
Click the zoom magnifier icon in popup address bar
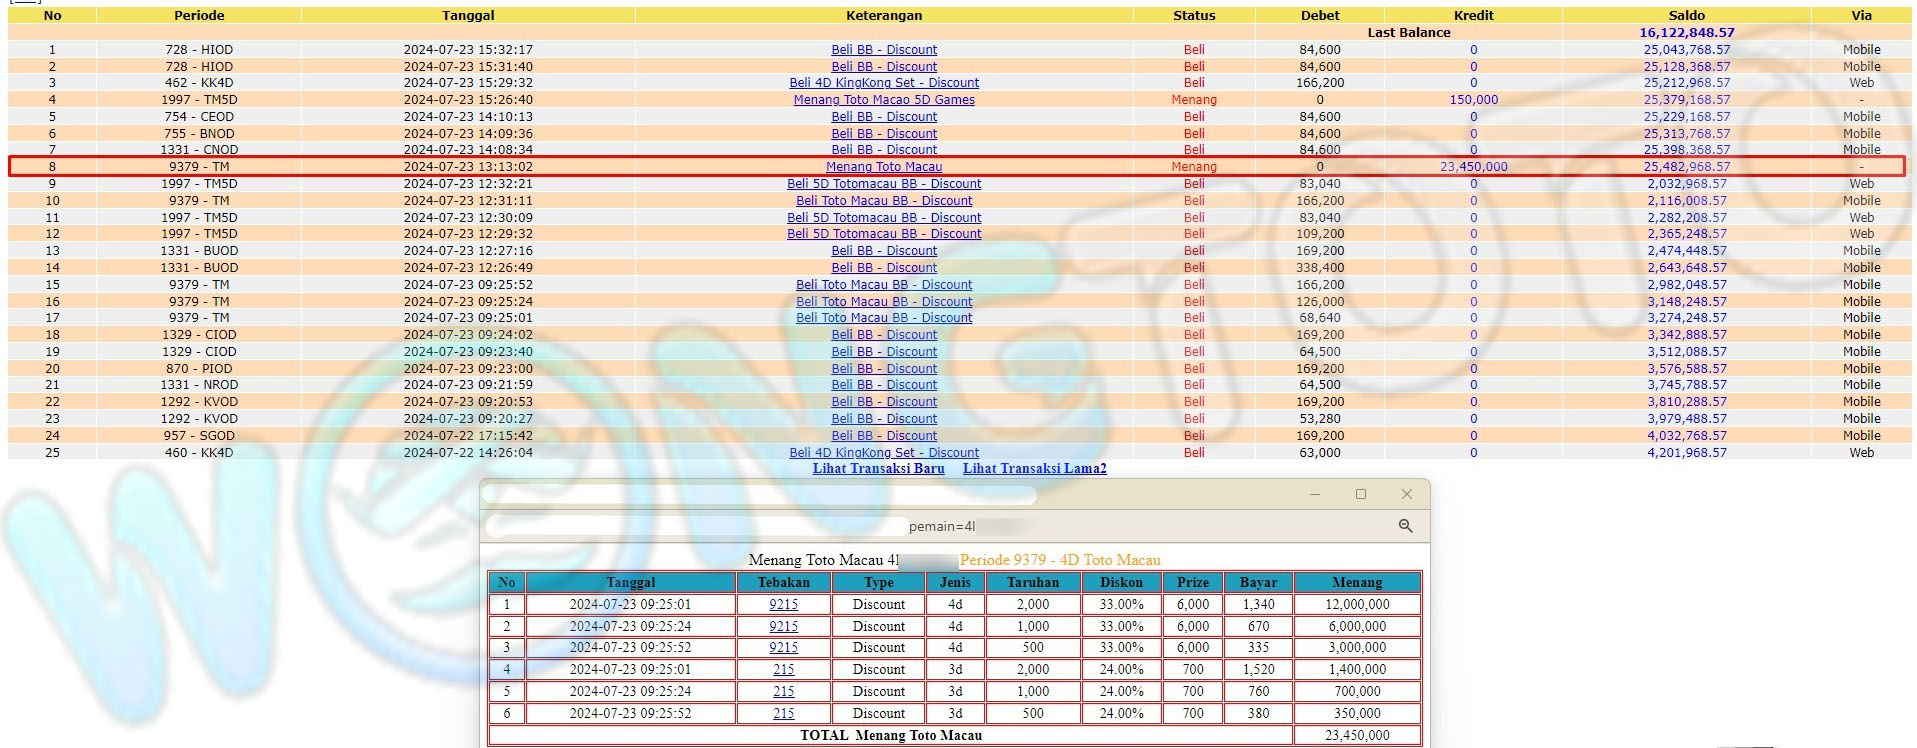(1405, 526)
